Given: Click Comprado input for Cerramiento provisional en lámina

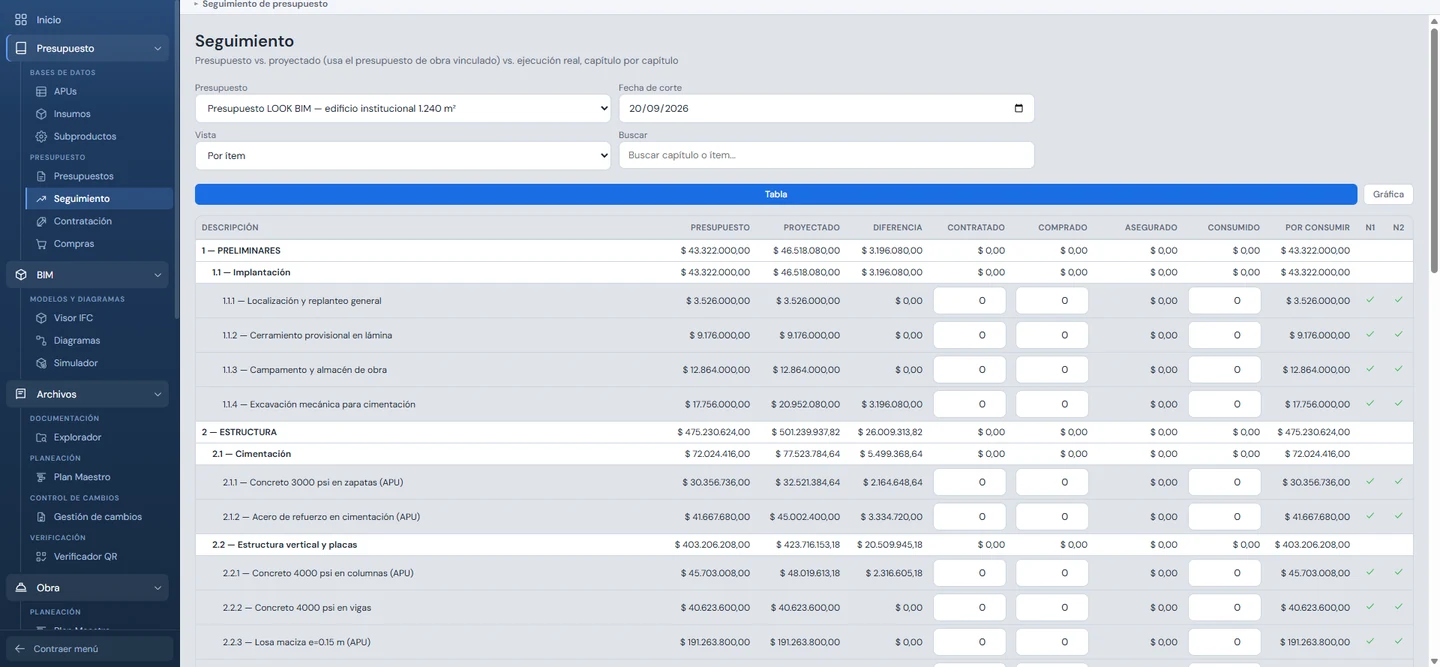Looking at the screenshot, I should tap(1052, 336).
